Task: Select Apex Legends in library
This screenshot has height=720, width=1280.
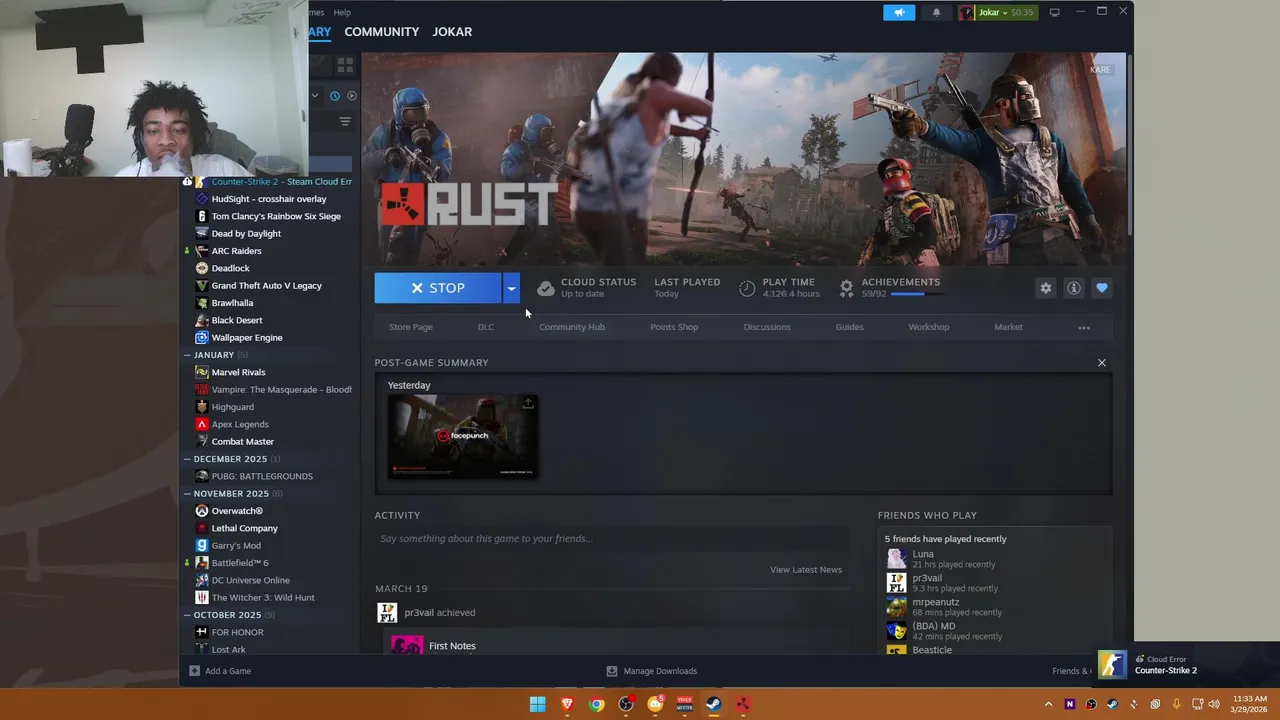Action: point(240,424)
